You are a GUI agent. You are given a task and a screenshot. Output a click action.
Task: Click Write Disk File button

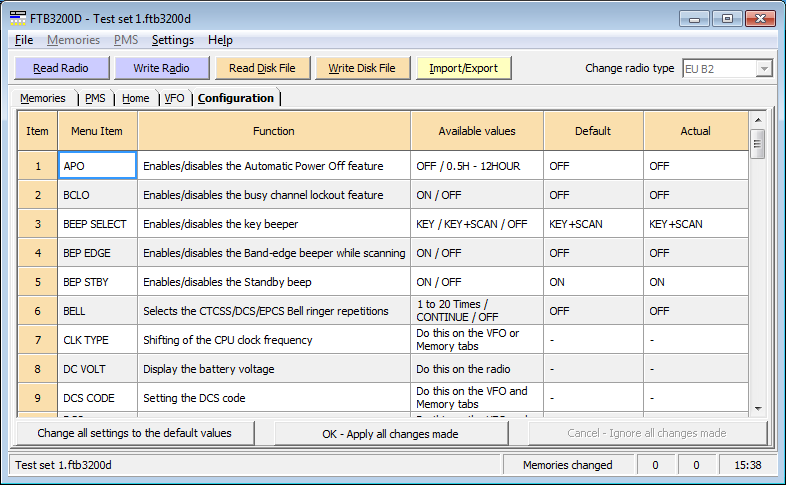[x=362, y=68]
